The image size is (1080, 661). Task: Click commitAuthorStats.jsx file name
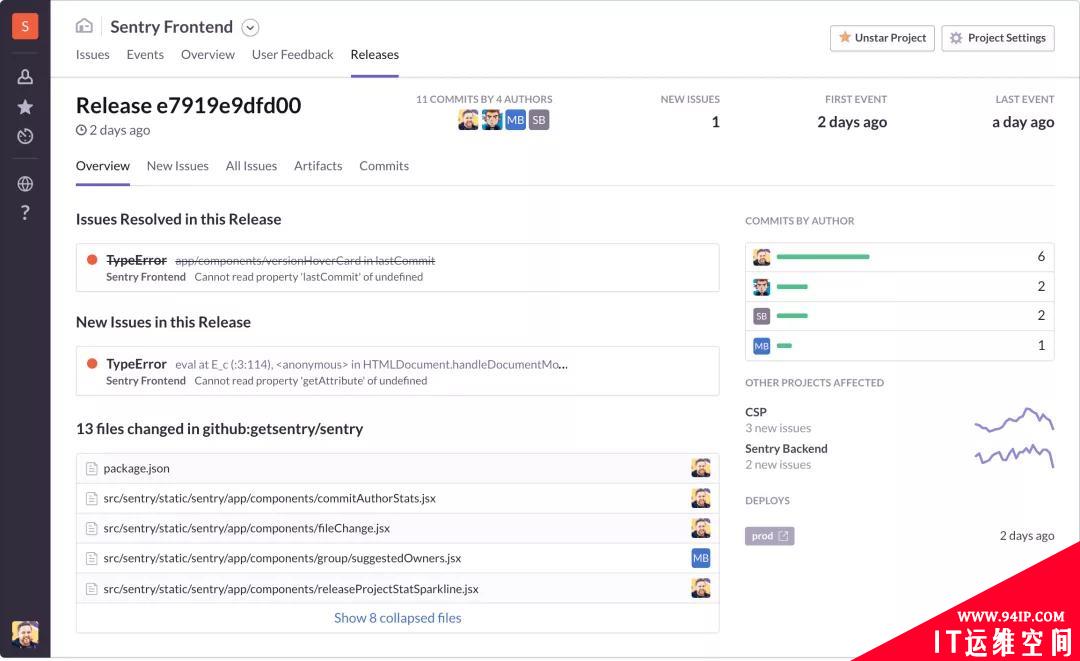click(x=269, y=499)
